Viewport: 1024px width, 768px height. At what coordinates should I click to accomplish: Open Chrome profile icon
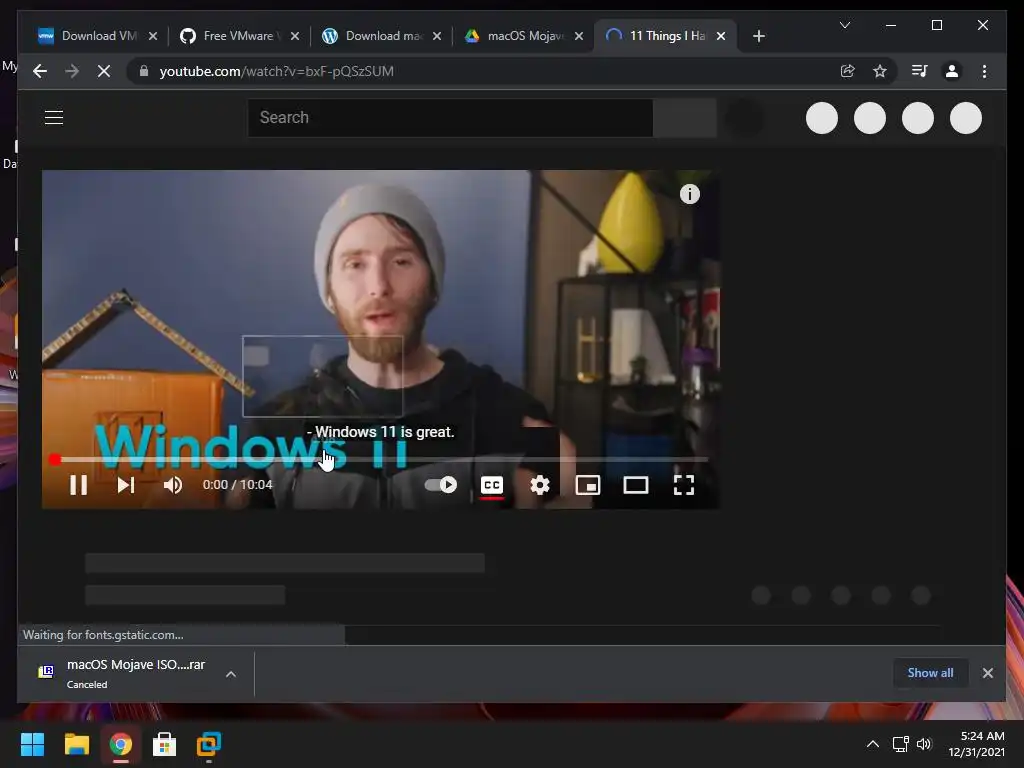pos(952,71)
